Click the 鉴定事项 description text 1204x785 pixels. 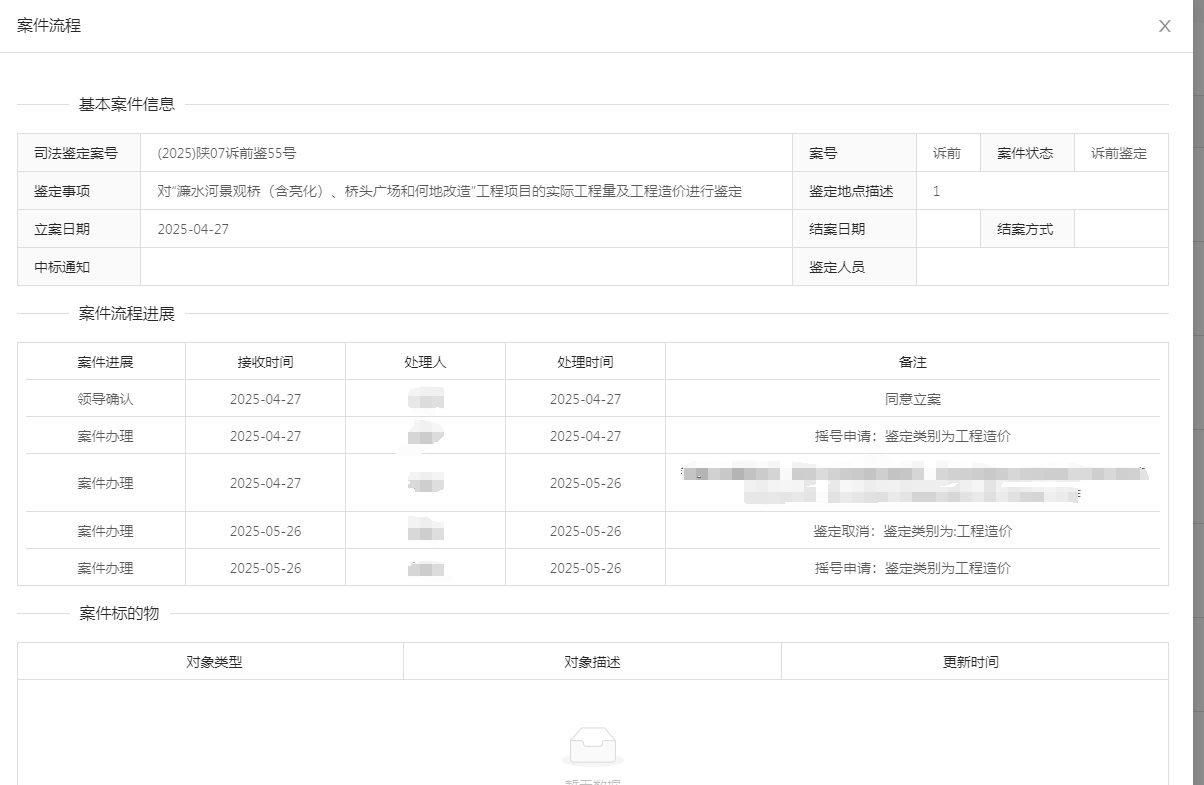coord(449,191)
